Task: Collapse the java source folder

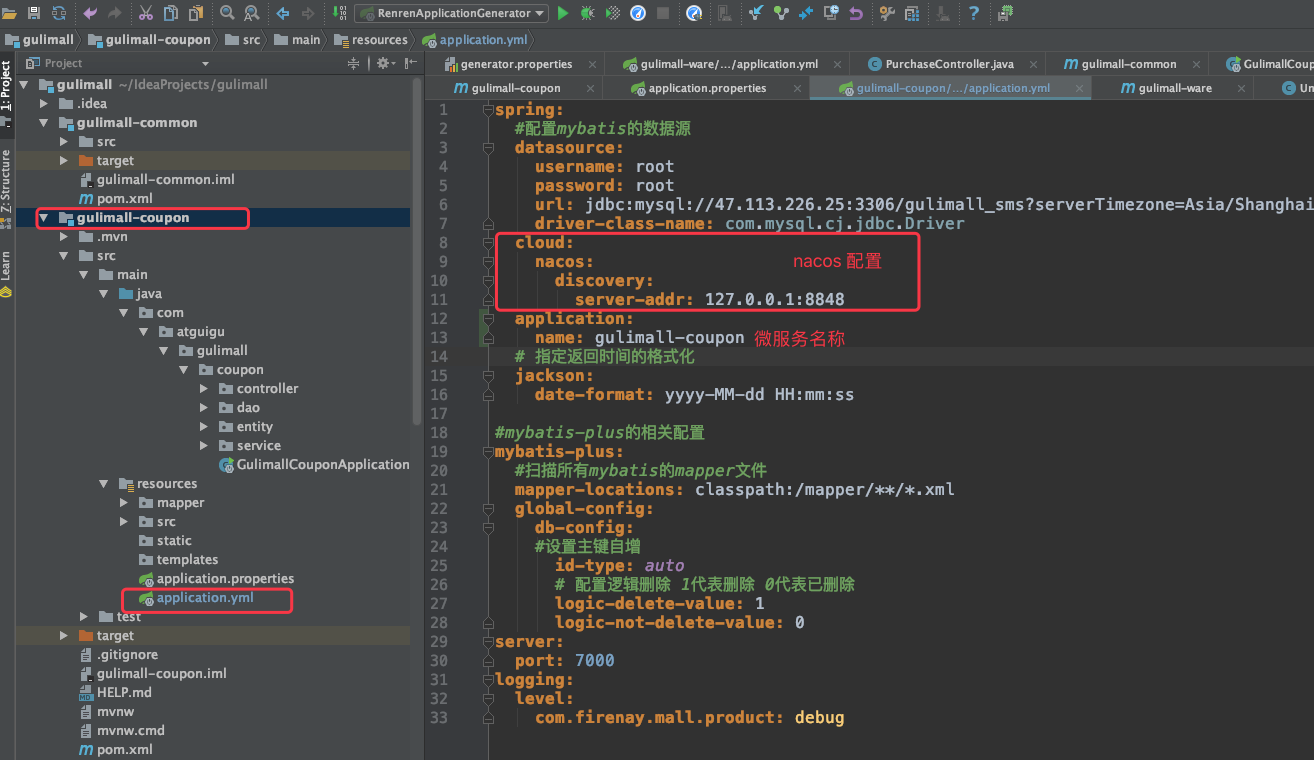Action: tap(104, 294)
